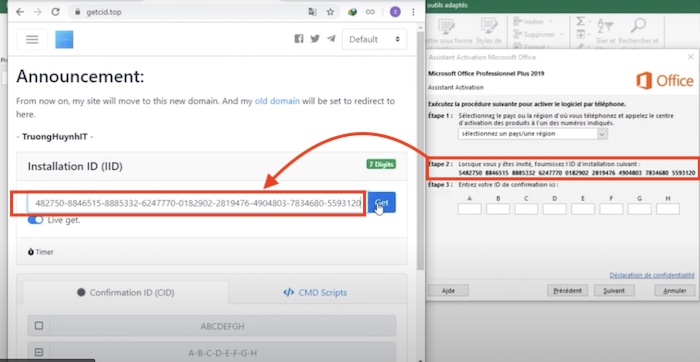The height and width of the screenshot is (362, 700).
Task: Click the Installation ID (IID) heading
Action: coord(75,166)
